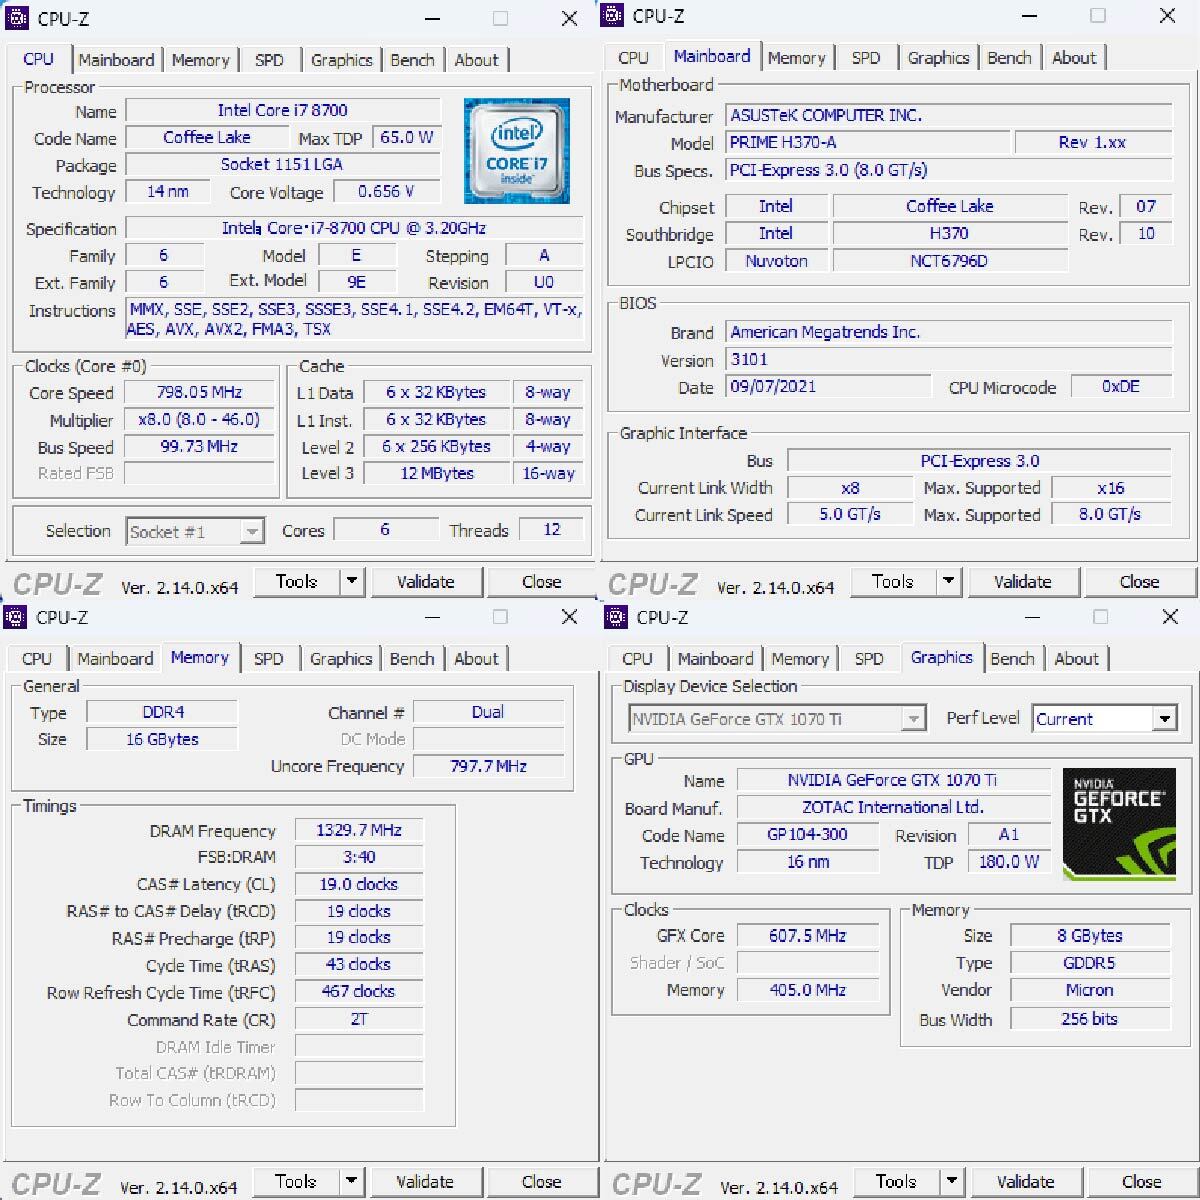The image size is (1200, 1200).
Task: Click memory Size value 16 GBytes
Action: (x=162, y=739)
